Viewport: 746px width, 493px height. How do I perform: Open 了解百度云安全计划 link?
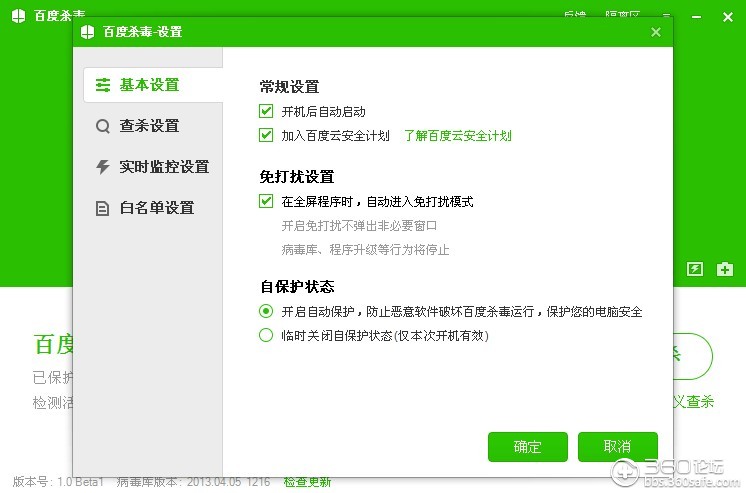pyautogui.click(x=457, y=135)
